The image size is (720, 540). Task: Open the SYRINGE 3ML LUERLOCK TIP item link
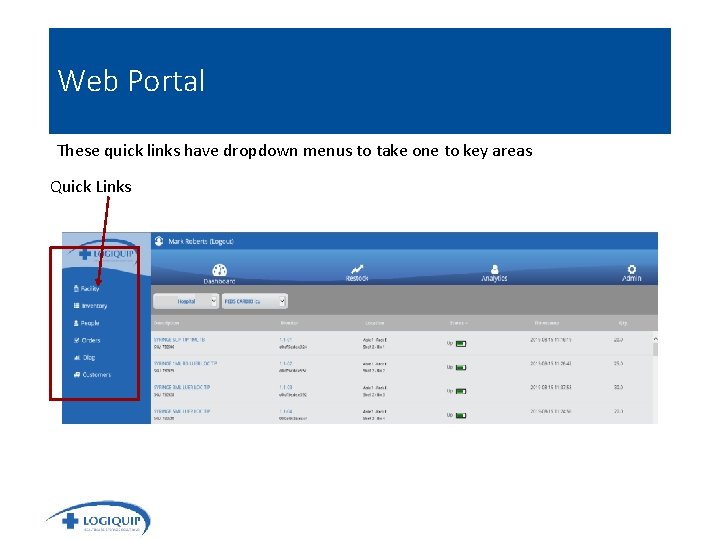point(182,387)
